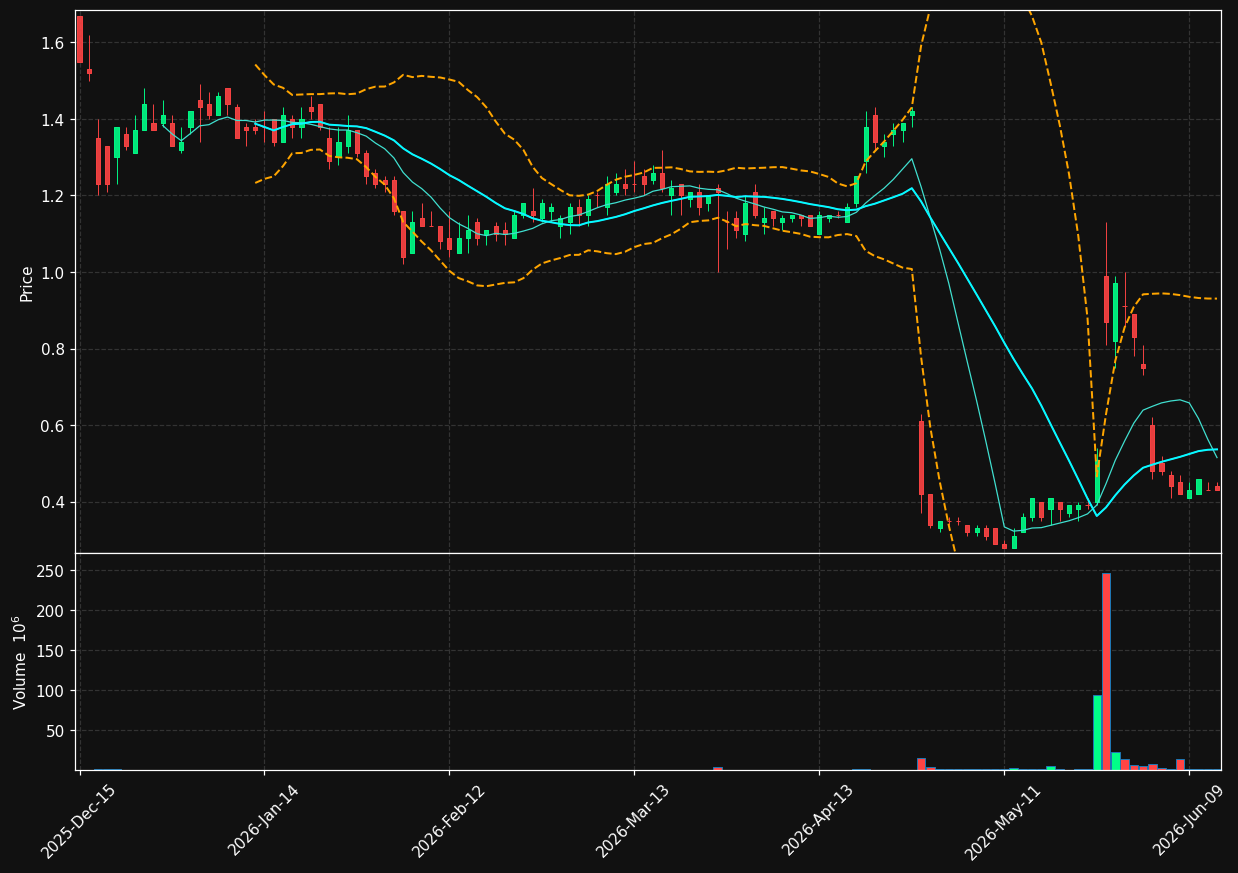
Task: Click the 50 volume axis tick
Action: 57,731
